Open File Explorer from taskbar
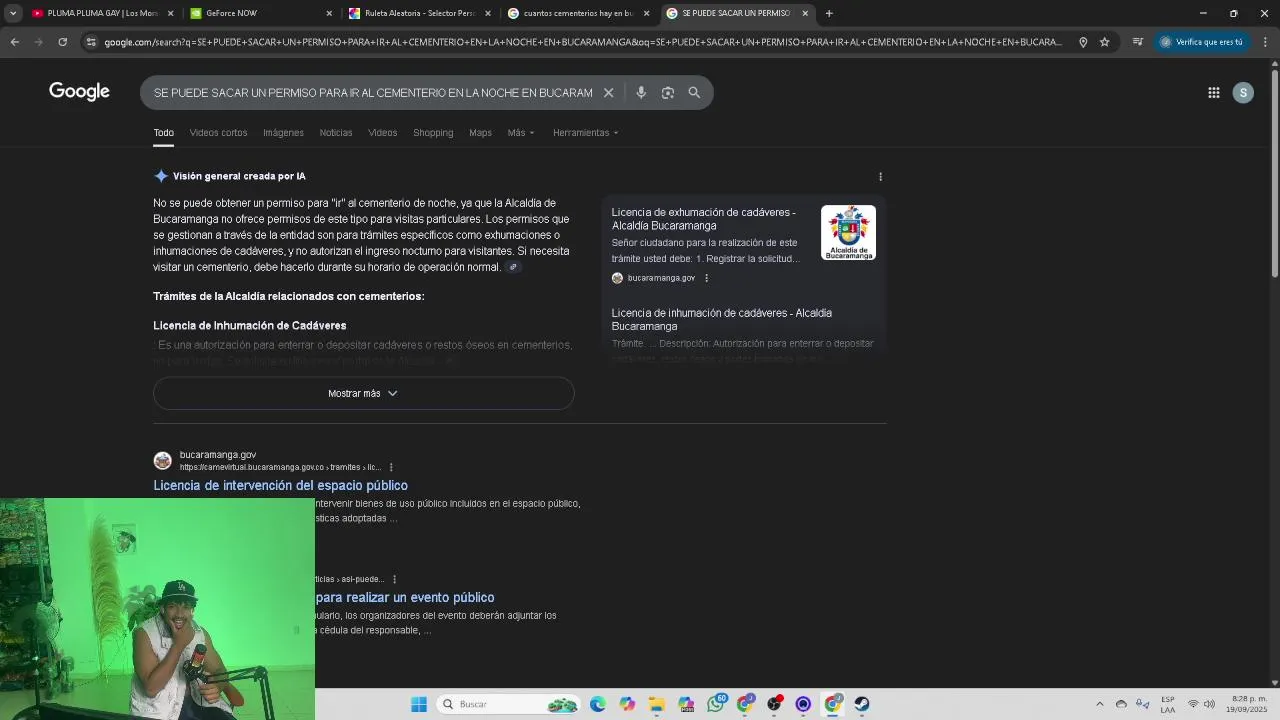 pos(656,704)
